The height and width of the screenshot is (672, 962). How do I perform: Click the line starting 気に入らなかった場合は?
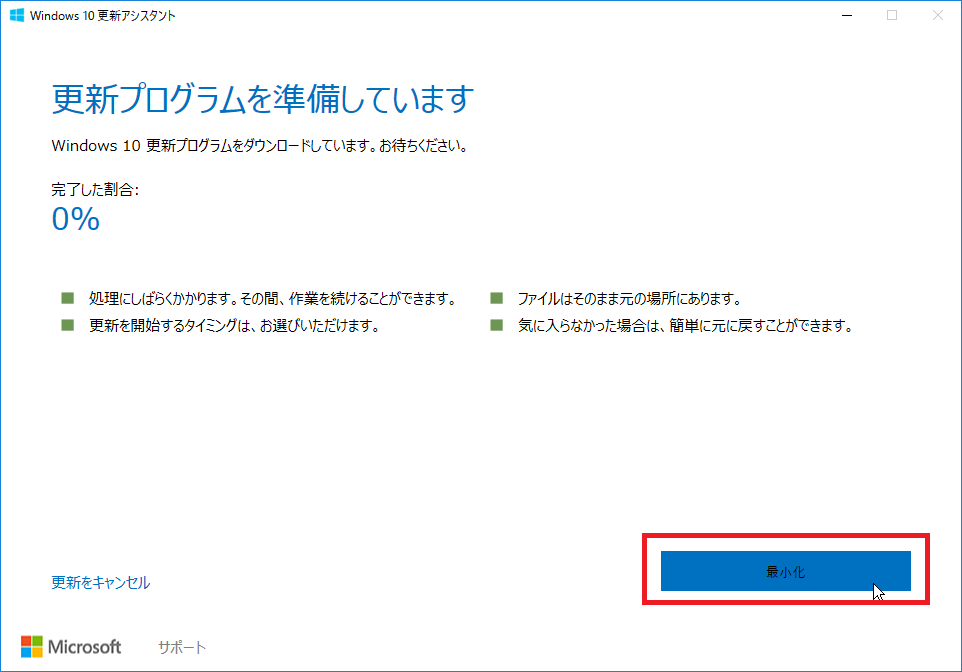tap(686, 325)
